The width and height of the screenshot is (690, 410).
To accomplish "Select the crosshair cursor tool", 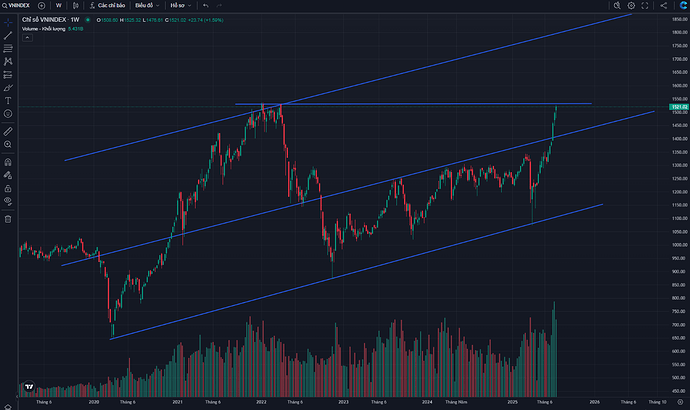I will point(8,22).
